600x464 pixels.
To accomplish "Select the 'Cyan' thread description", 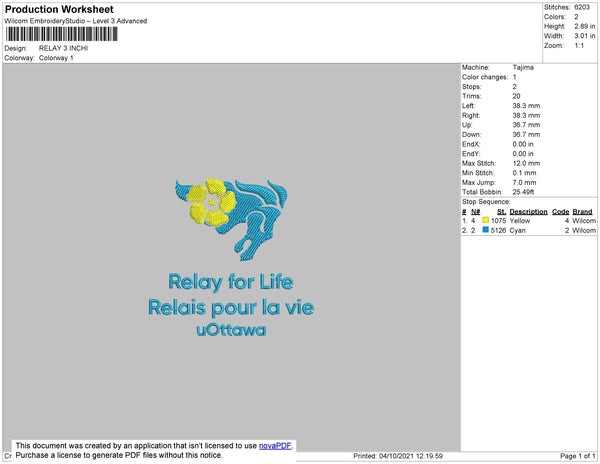I will (x=517, y=230).
